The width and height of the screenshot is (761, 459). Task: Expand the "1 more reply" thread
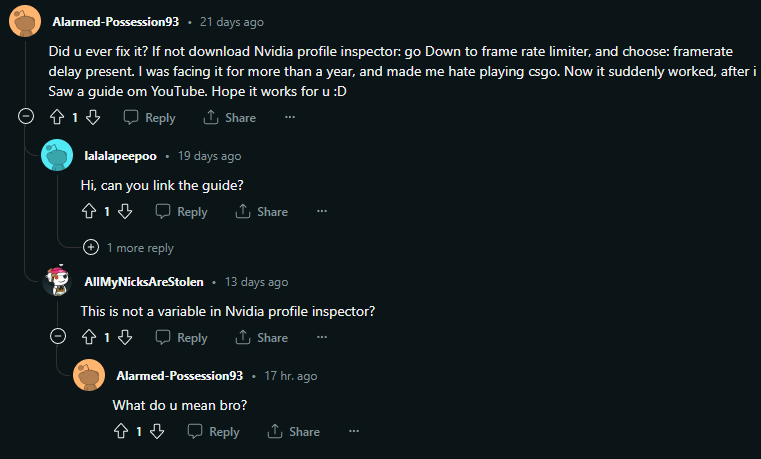point(91,247)
